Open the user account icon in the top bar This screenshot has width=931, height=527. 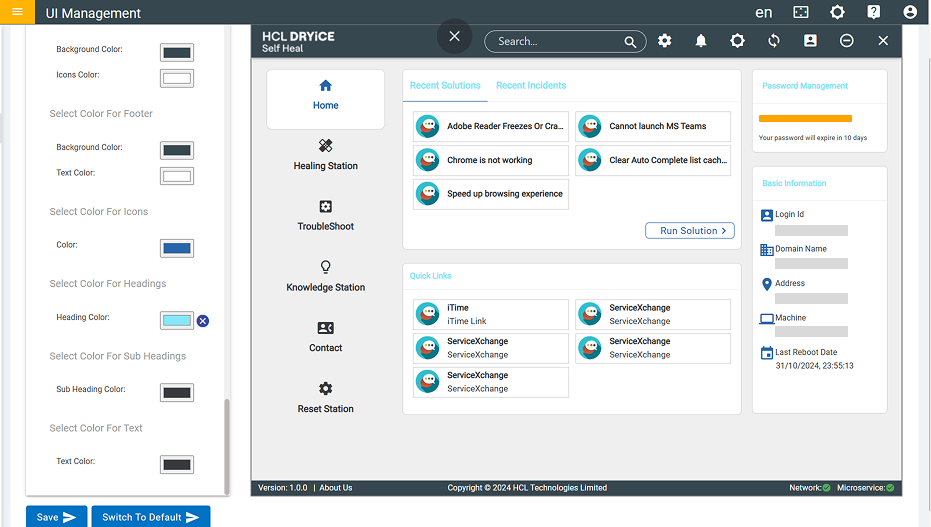tap(910, 12)
